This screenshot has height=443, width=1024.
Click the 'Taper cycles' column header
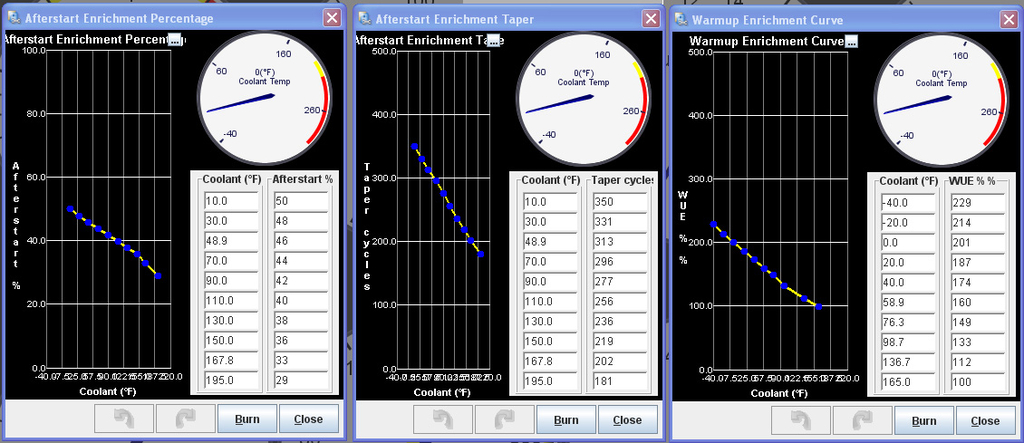pos(622,180)
